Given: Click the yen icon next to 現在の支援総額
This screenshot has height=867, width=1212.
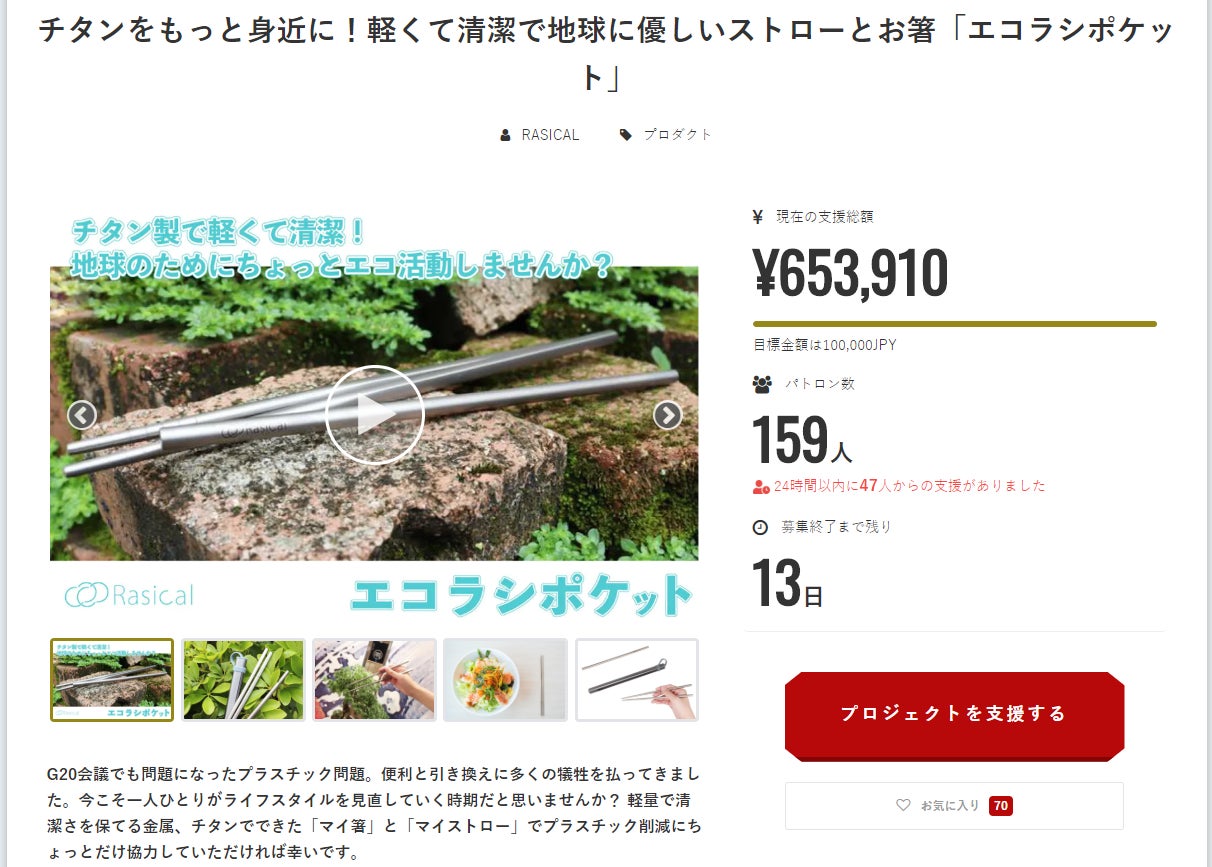Looking at the screenshot, I should [758, 217].
